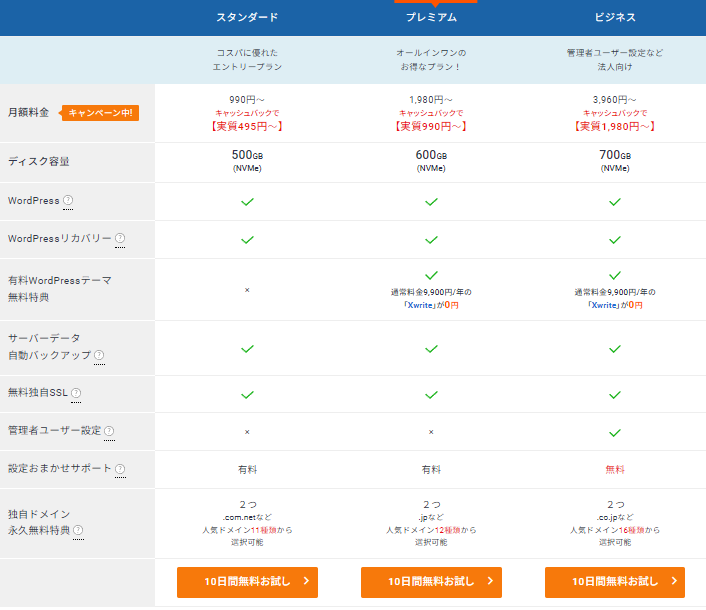Select the プレミアム plan header
Screen dimensions: 706x610
point(431,17)
